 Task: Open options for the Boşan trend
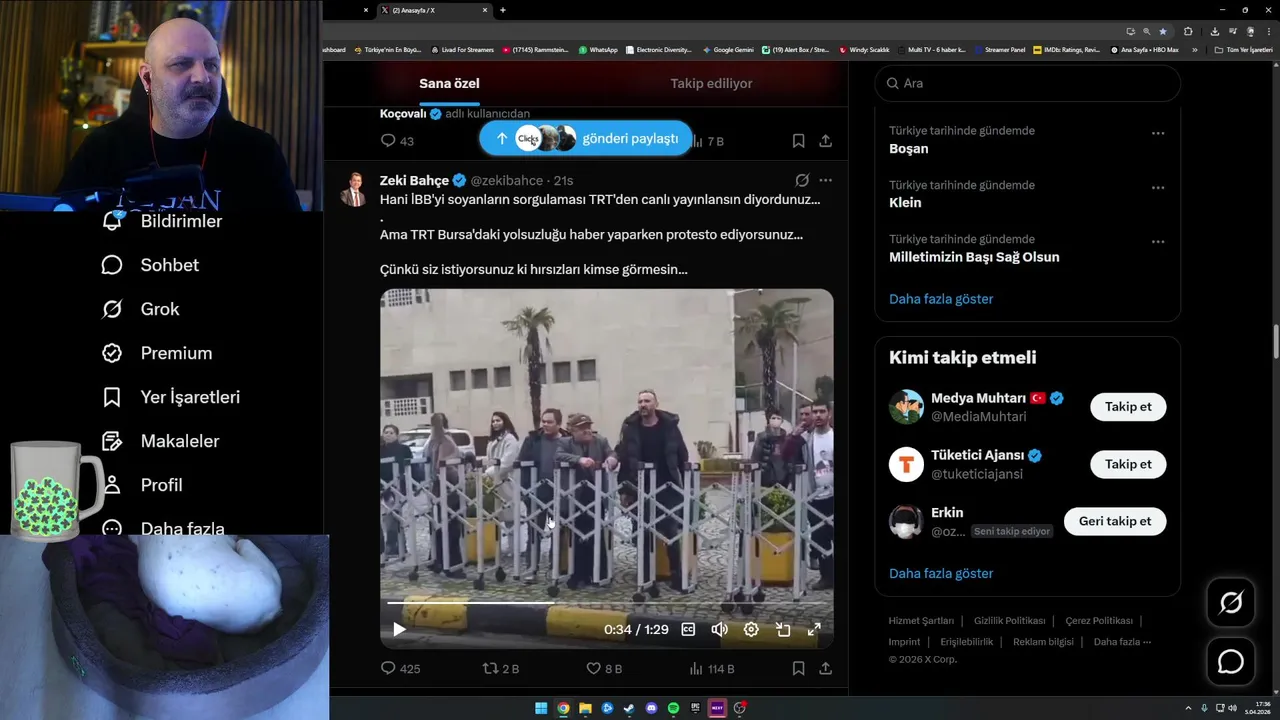pos(1158,133)
